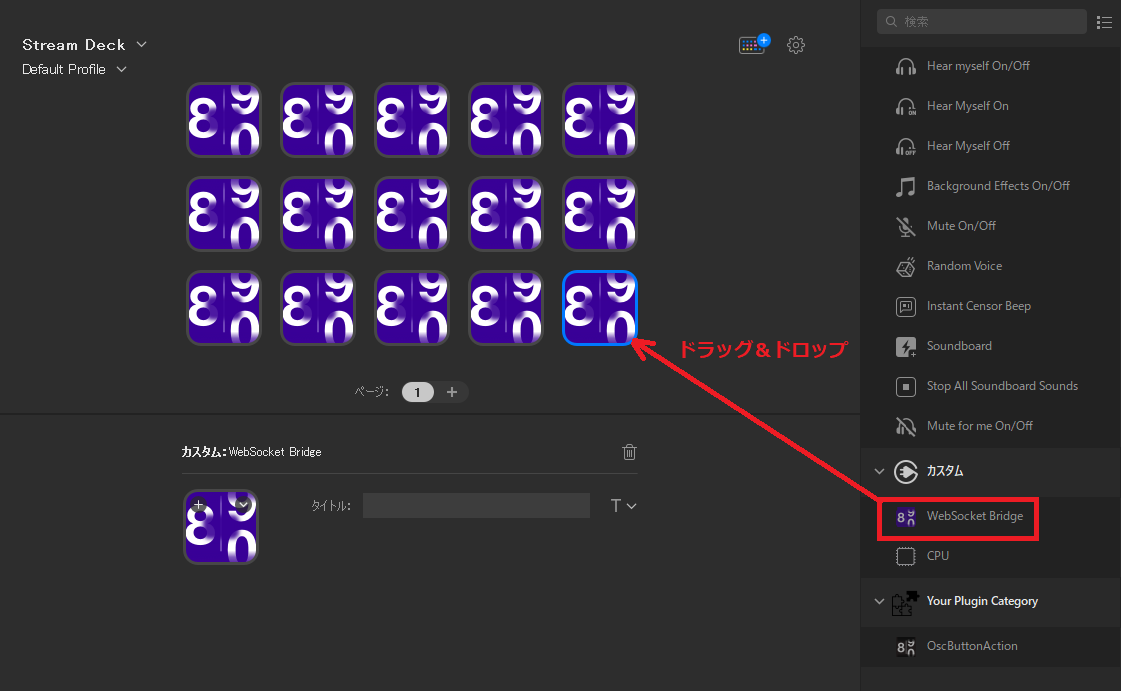Select the Instant Censor Beep icon

pos(906,307)
